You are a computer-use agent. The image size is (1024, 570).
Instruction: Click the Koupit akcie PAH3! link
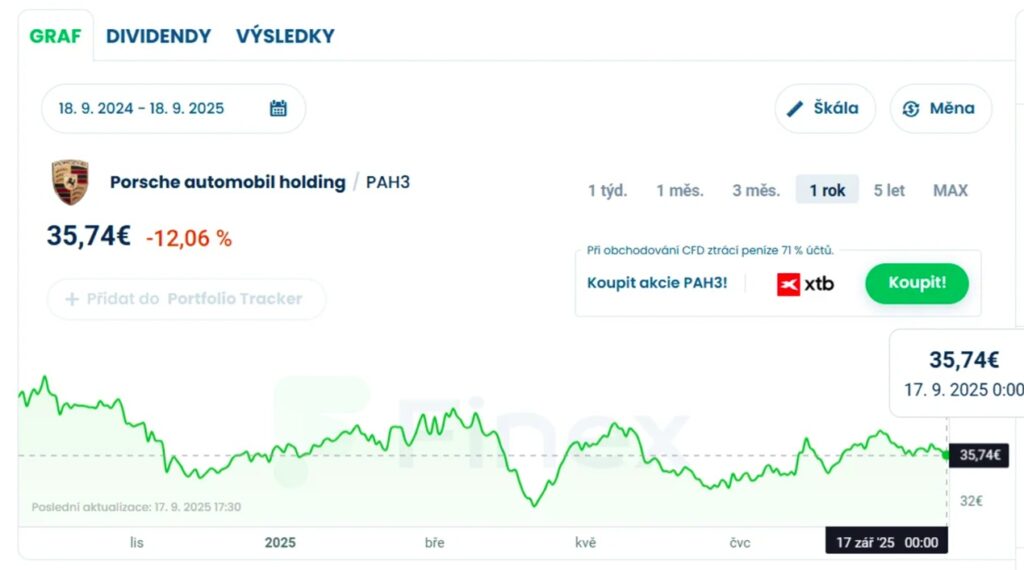(x=657, y=283)
